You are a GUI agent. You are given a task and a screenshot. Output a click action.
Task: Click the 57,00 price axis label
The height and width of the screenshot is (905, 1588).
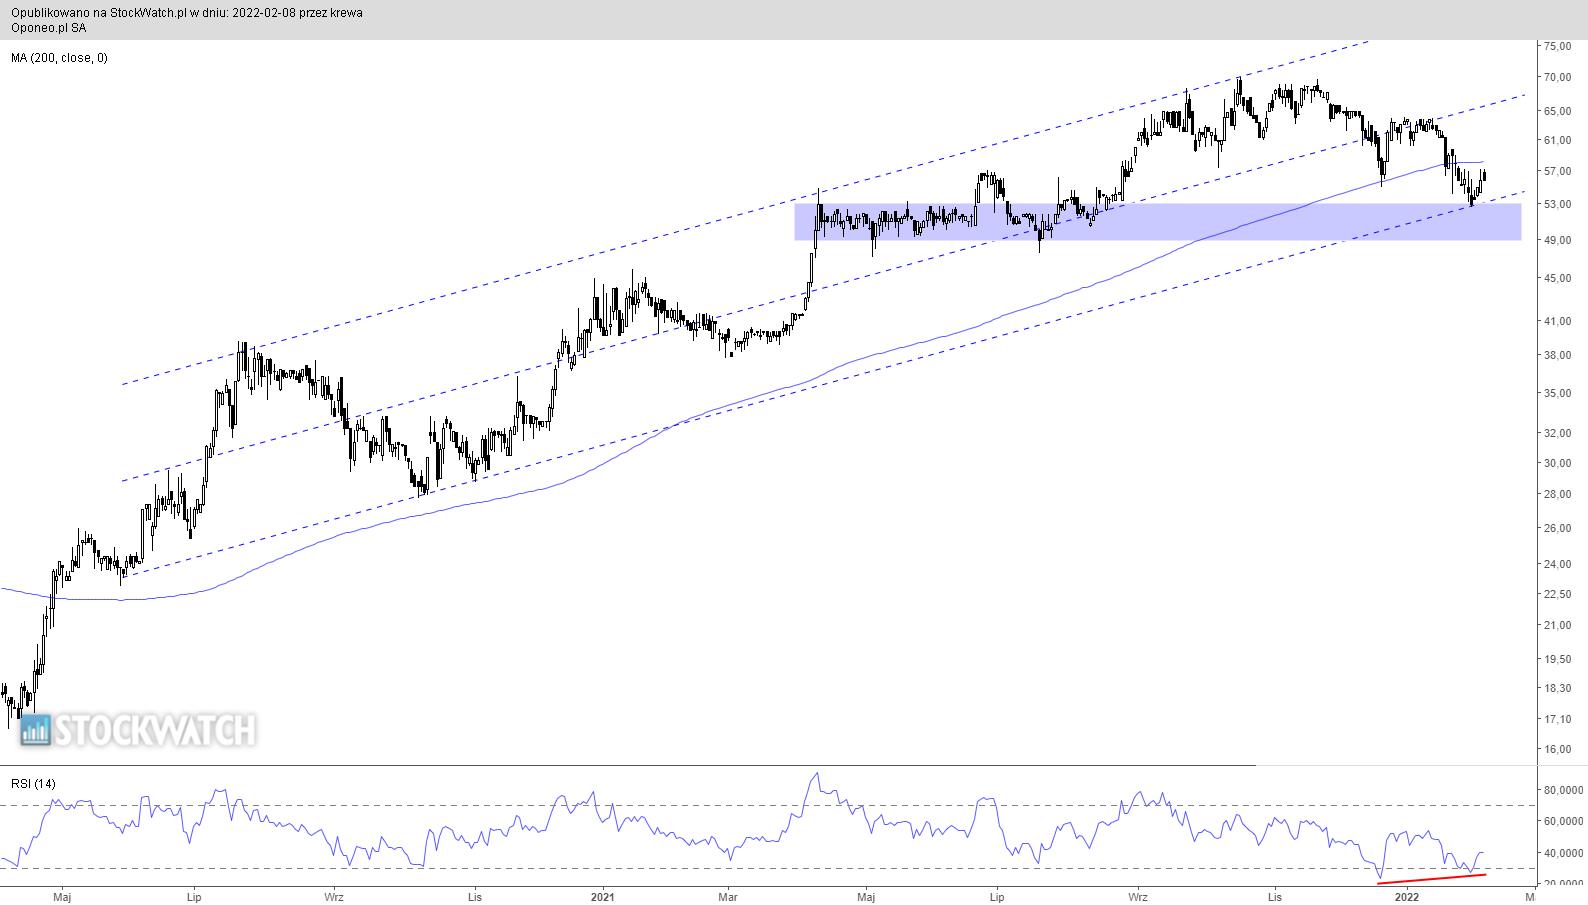pyautogui.click(x=1557, y=171)
